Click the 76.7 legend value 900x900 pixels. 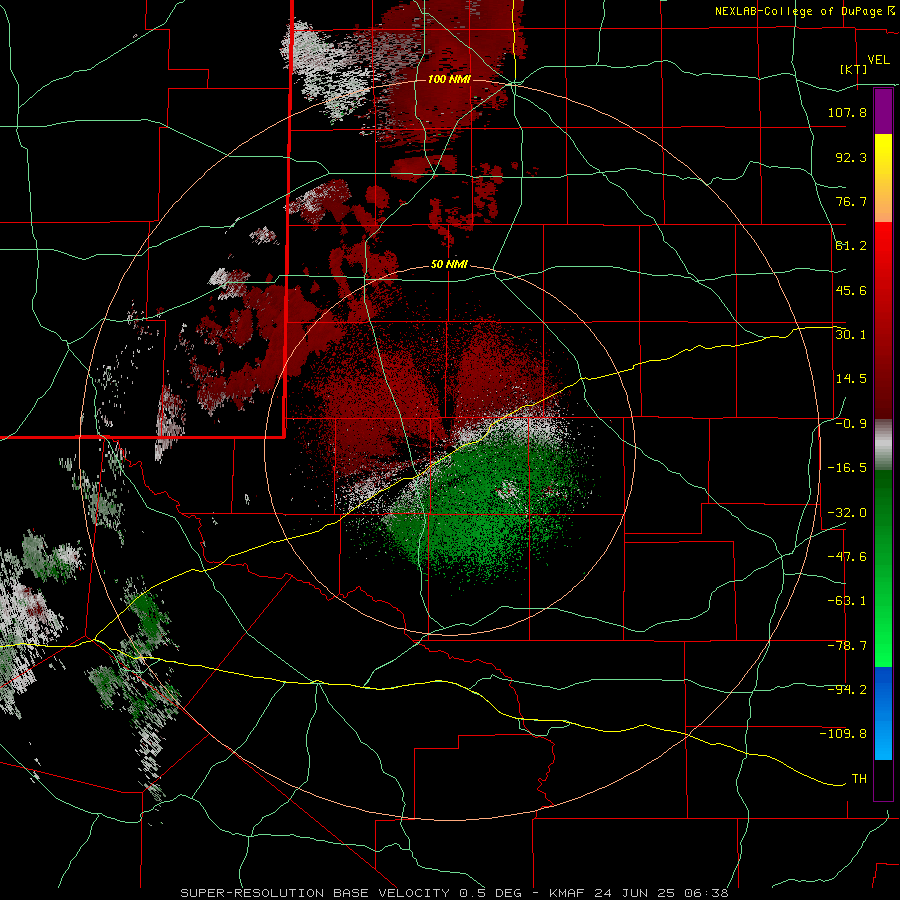tap(851, 201)
